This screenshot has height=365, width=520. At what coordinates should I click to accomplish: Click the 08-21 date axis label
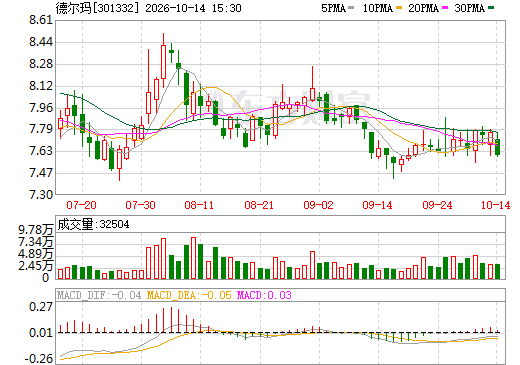coord(259,205)
